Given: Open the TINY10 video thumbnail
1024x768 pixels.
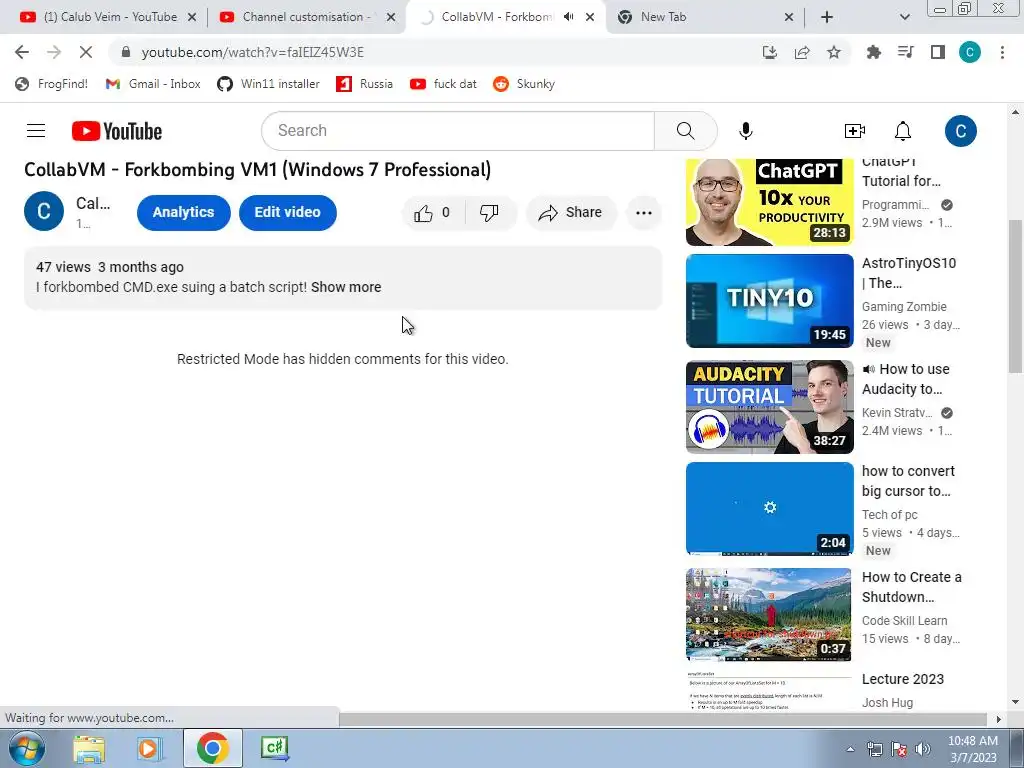Looking at the screenshot, I should (x=769, y=300).
